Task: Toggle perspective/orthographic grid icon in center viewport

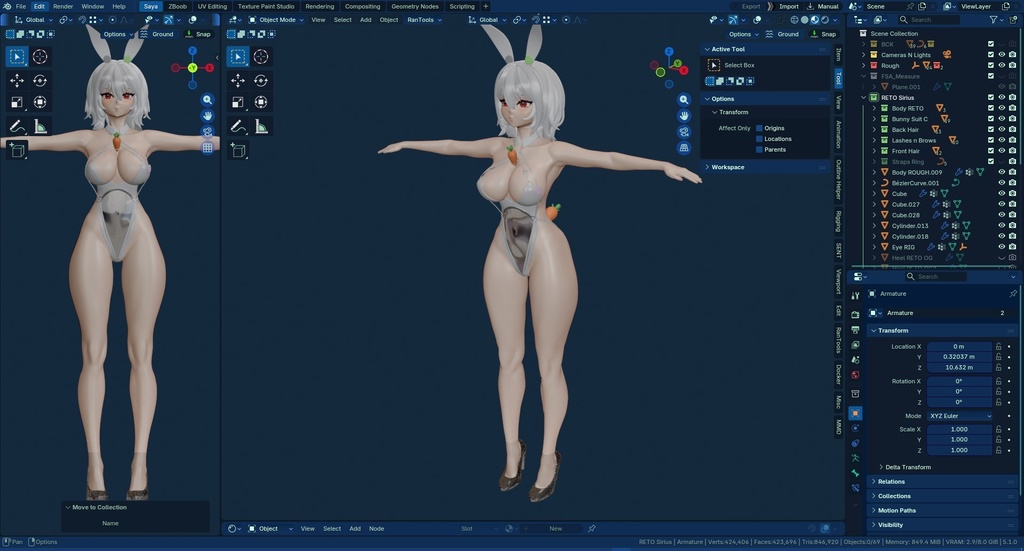Action: (684, 148)
